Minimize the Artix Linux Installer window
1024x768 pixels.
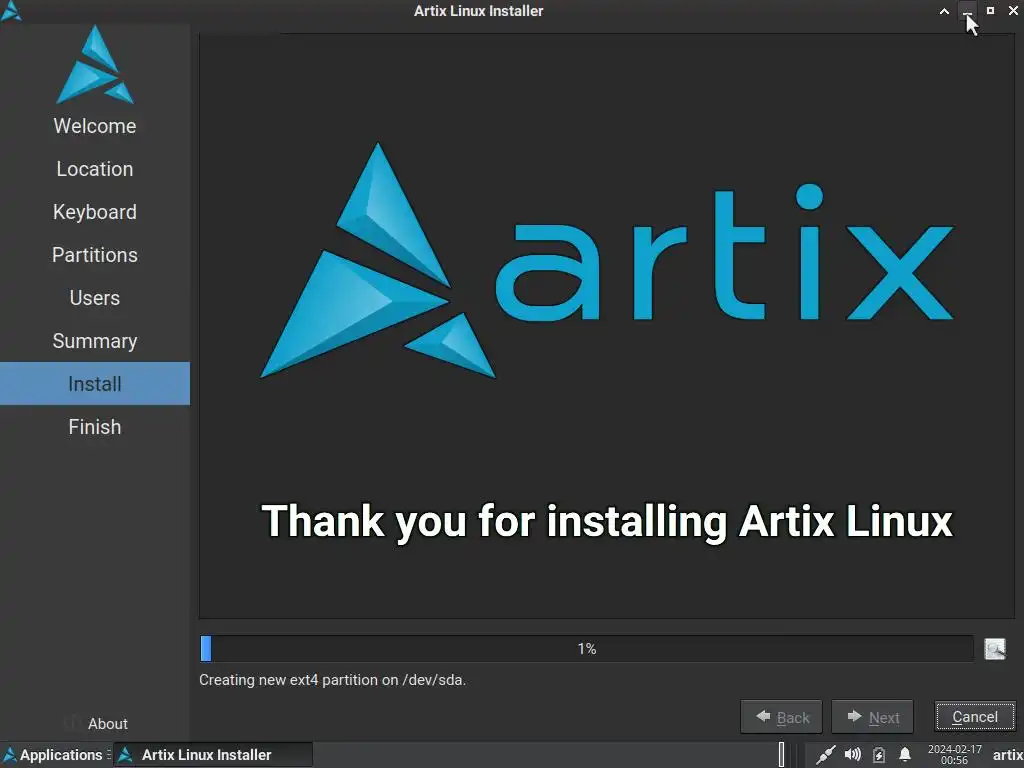(967, 11)
